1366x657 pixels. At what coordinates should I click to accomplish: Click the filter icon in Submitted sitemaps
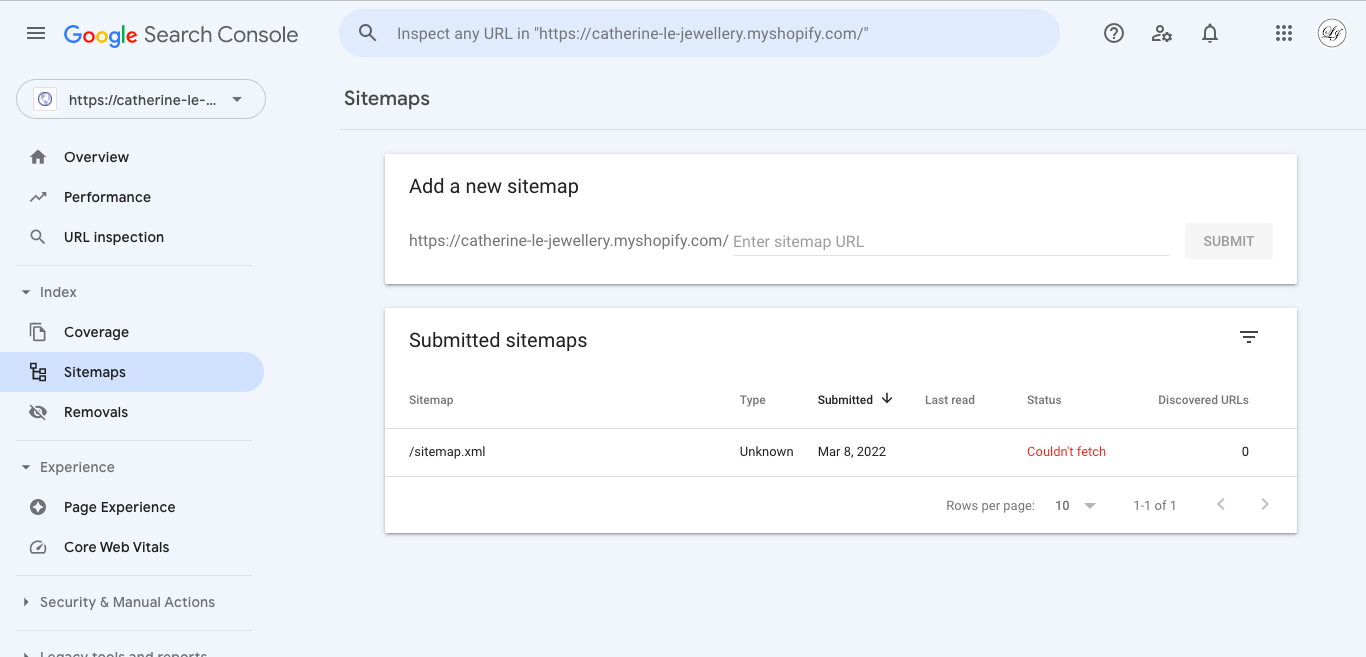point(1248,337)
